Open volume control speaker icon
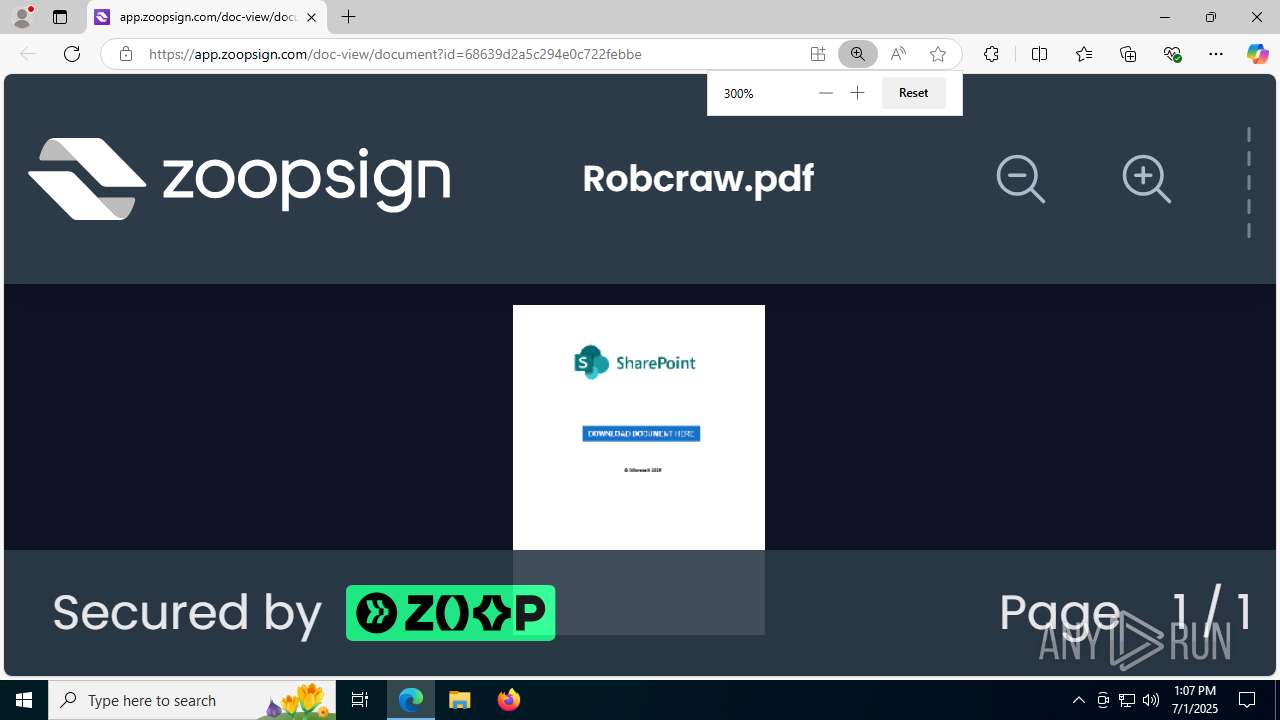1280x720 pixels. click(x=1150, y=700)
